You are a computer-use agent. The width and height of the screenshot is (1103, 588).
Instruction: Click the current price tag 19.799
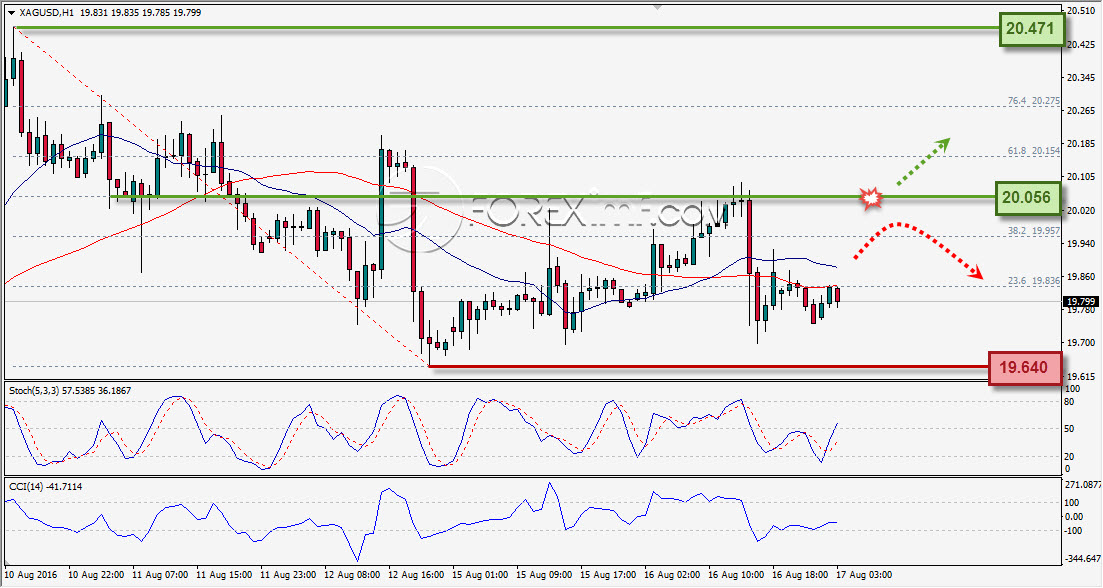(1082, 301)
